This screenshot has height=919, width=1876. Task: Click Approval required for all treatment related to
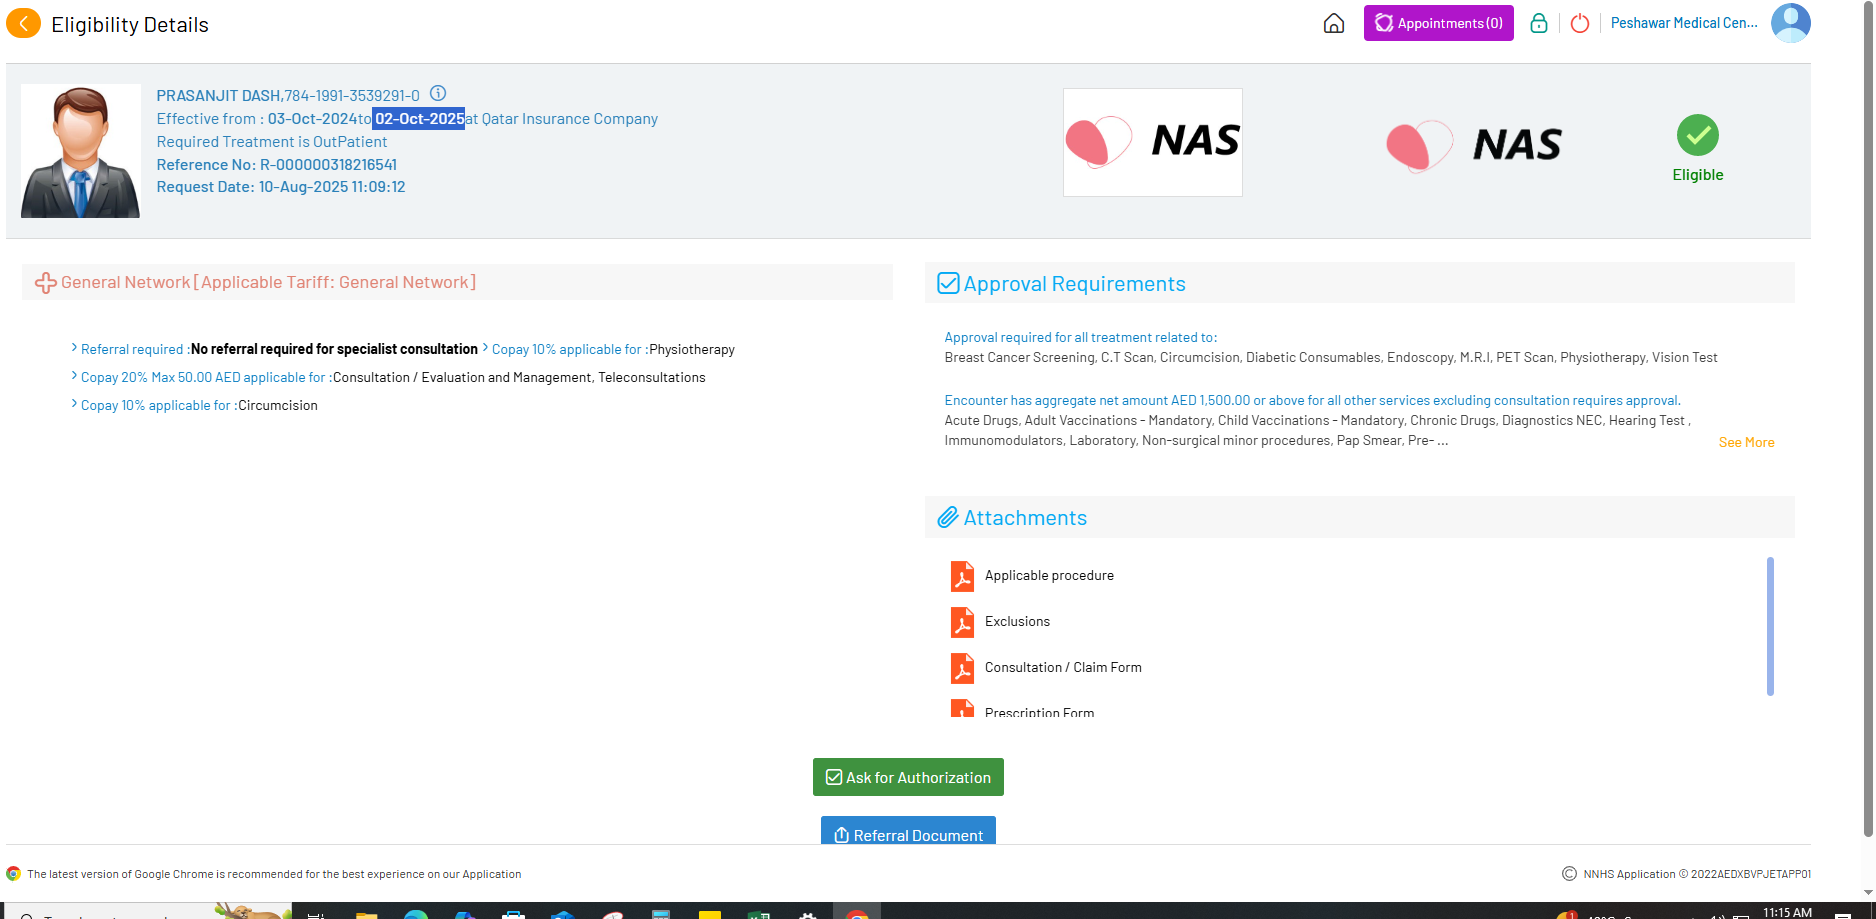[1080, 338]
